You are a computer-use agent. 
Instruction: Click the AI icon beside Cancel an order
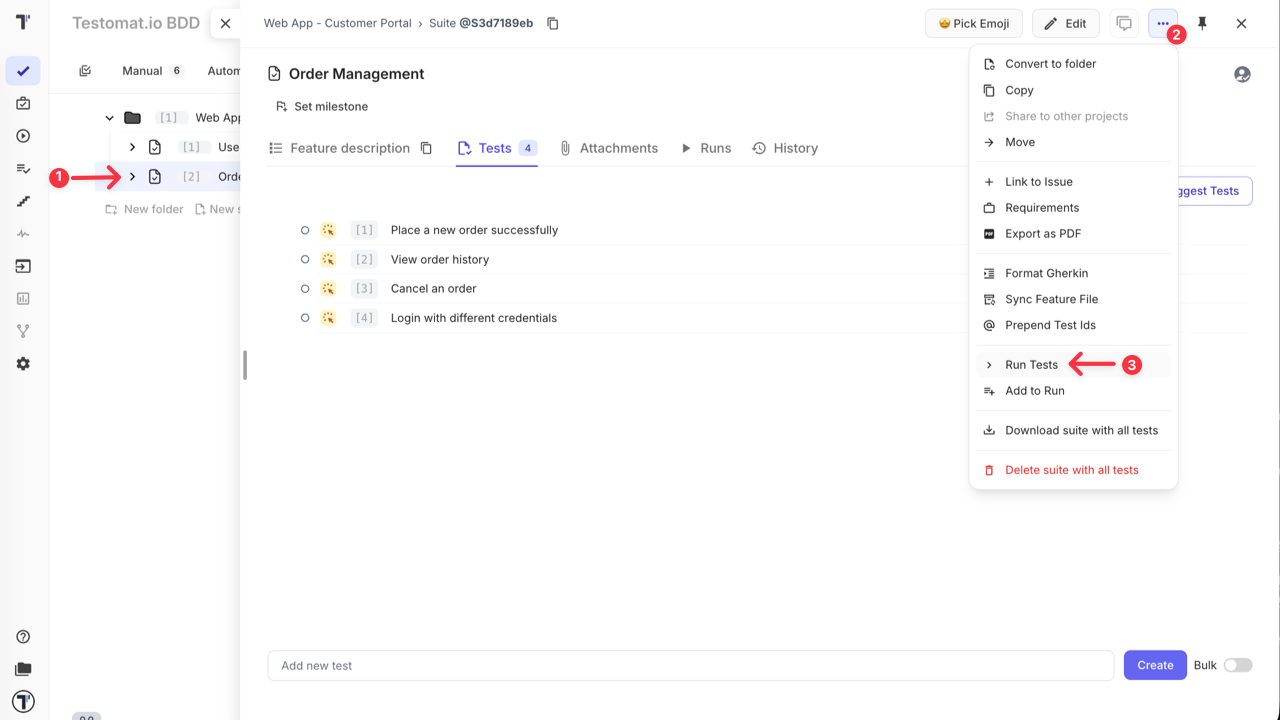click(x=328, y=288)
